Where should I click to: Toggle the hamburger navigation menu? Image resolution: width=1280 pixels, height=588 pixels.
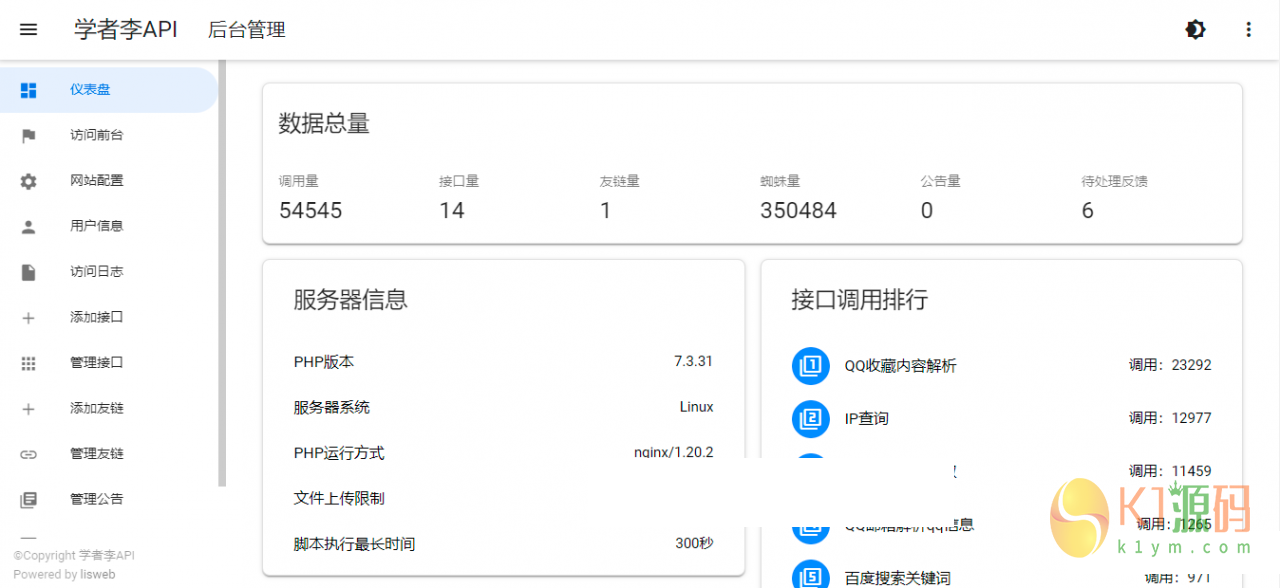click(28, 30)
